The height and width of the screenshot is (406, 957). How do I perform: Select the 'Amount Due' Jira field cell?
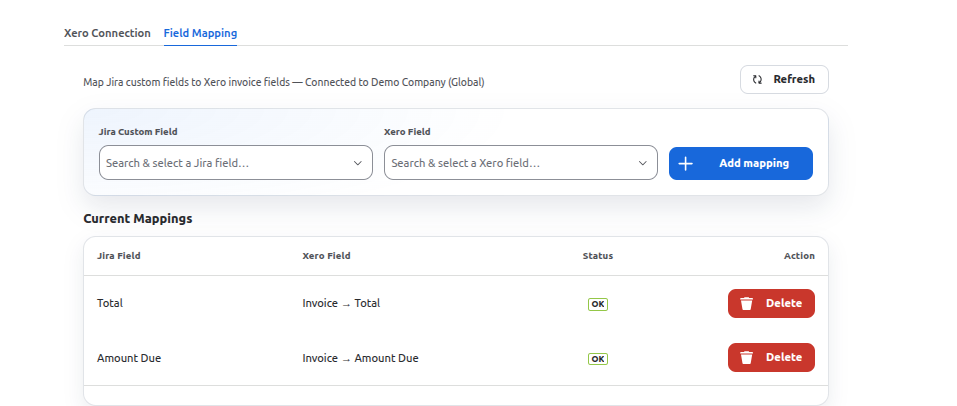point(129,358)
